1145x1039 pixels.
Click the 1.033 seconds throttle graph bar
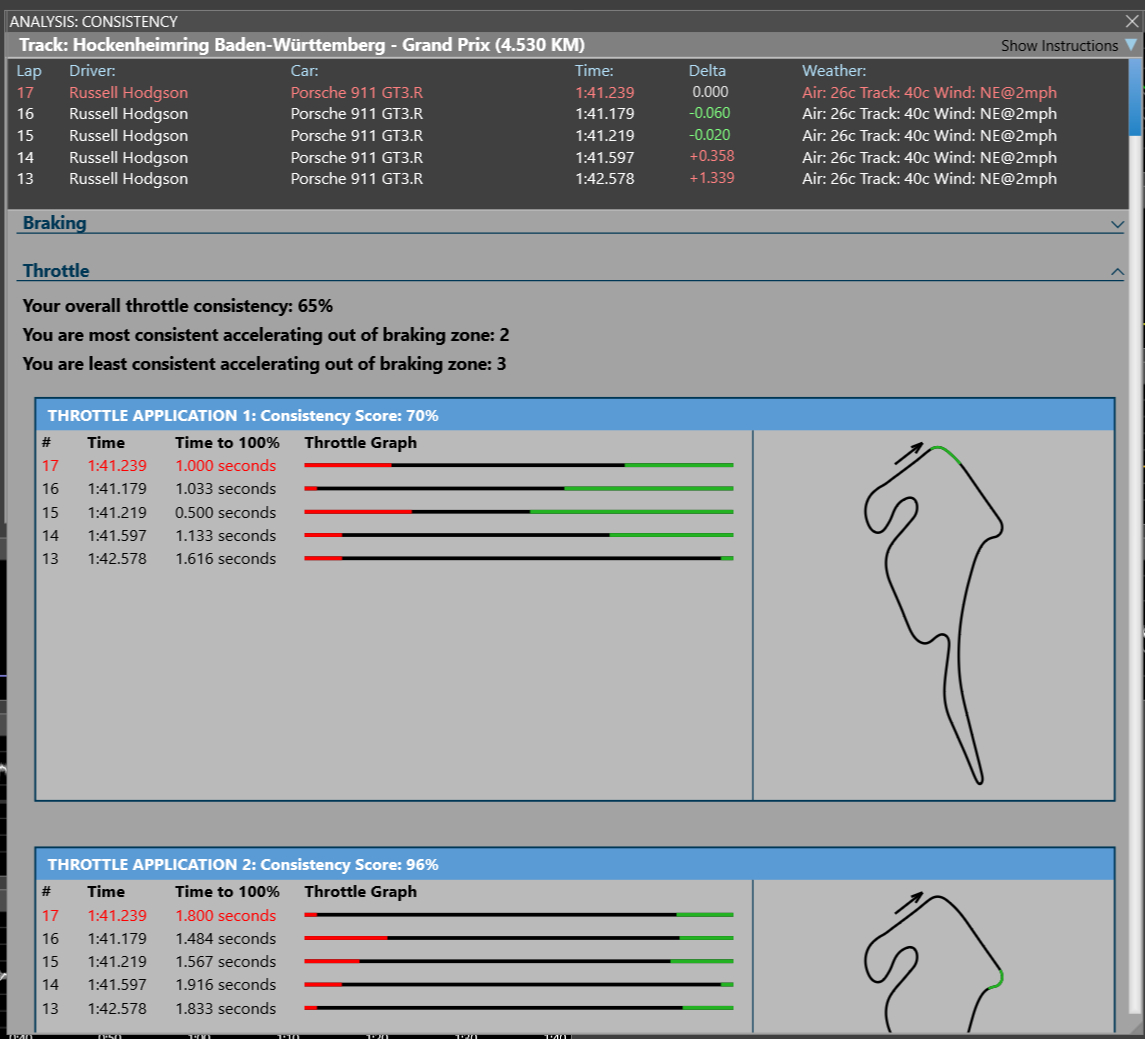[x=518, y=488]
